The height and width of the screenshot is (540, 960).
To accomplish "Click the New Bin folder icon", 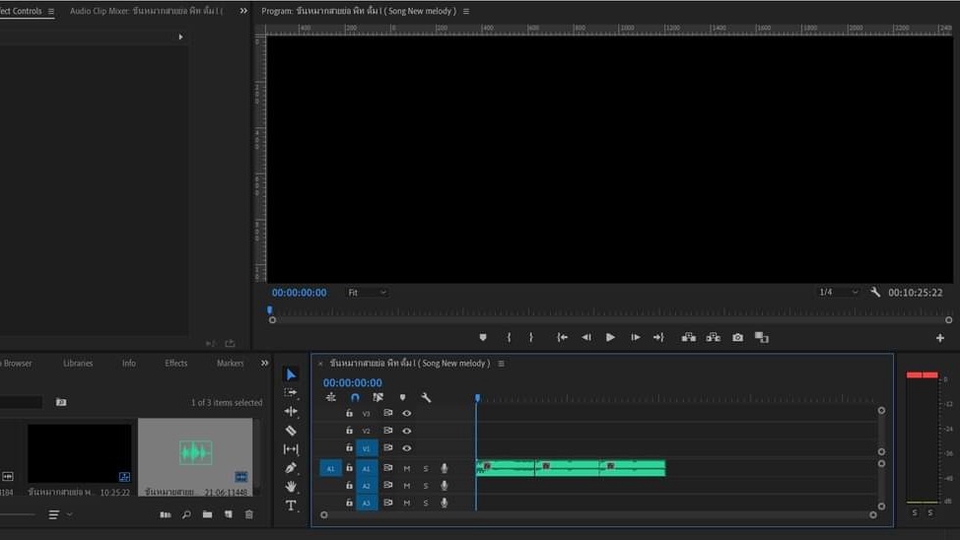I will point(207,515).
